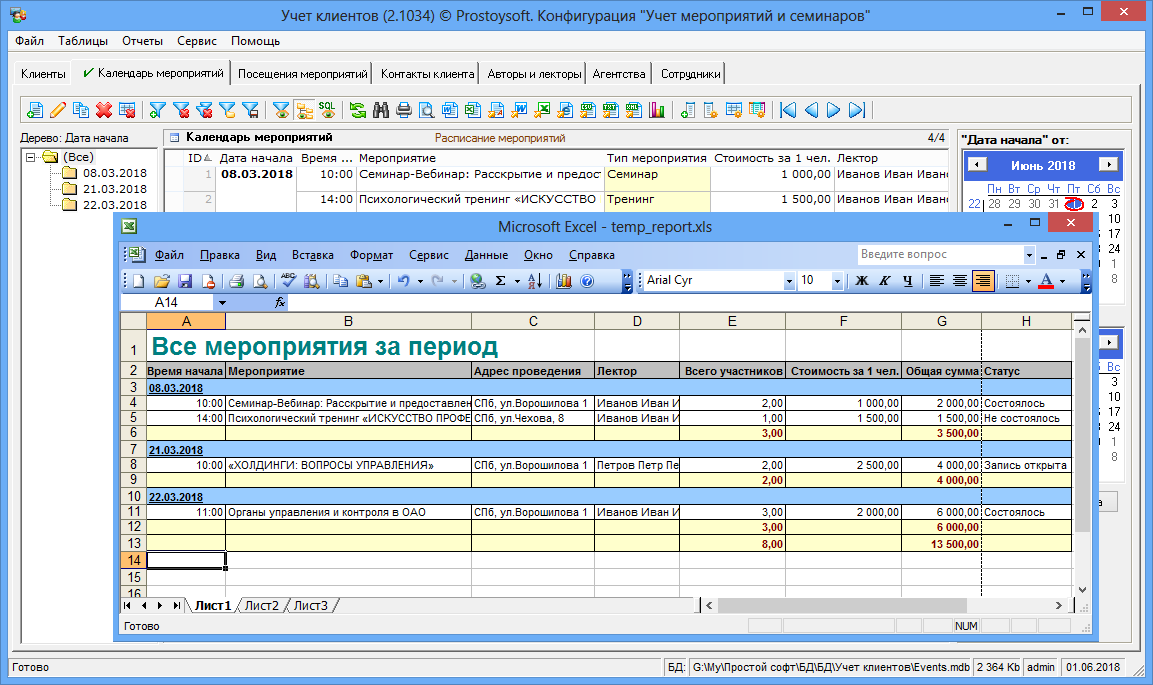
Task: Click Excel help question mark icon
Action: pyautogui.click(x=587, y=281)
